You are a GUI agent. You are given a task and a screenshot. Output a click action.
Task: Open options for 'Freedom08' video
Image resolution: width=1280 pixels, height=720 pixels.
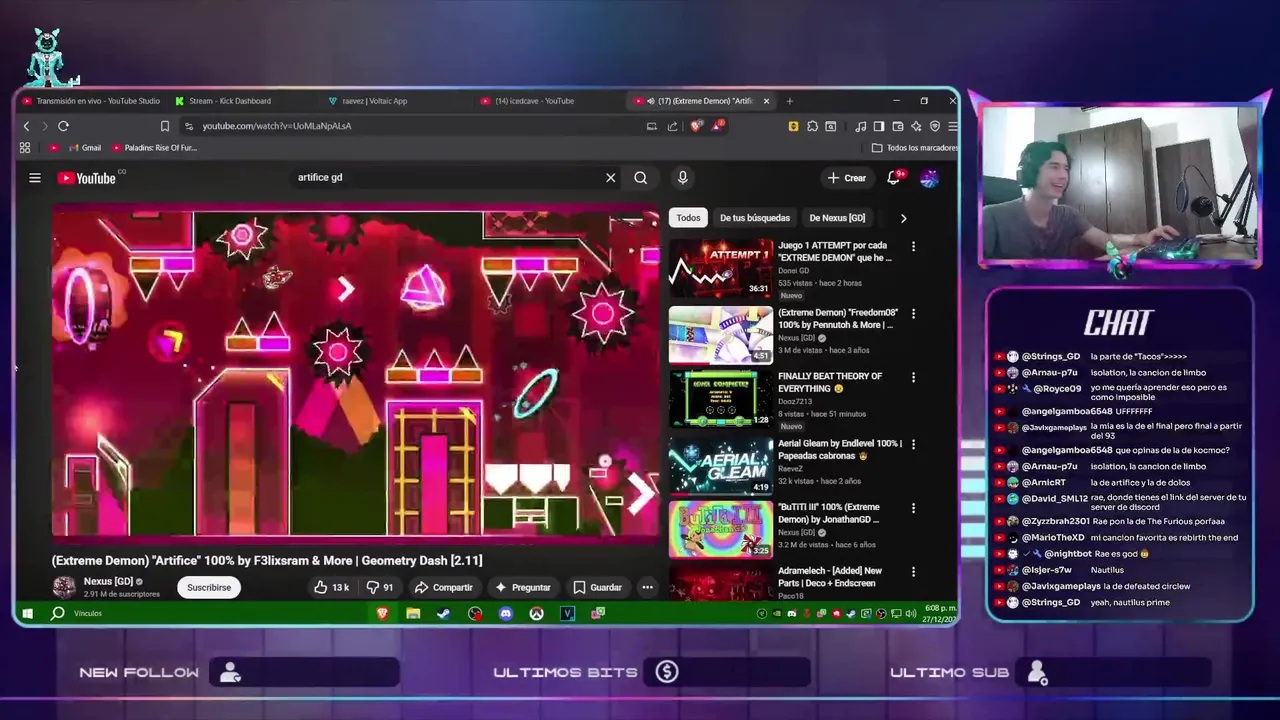(x=913, y=314)
